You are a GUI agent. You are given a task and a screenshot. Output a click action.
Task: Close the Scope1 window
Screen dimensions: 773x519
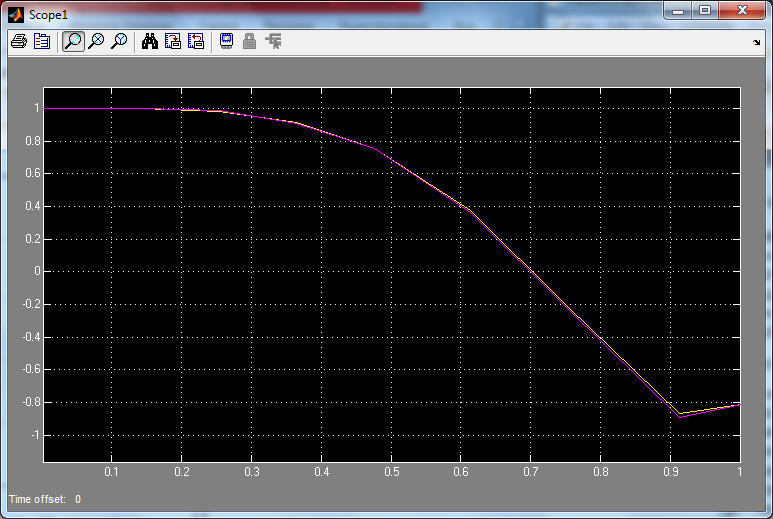(x=742, y=11)
